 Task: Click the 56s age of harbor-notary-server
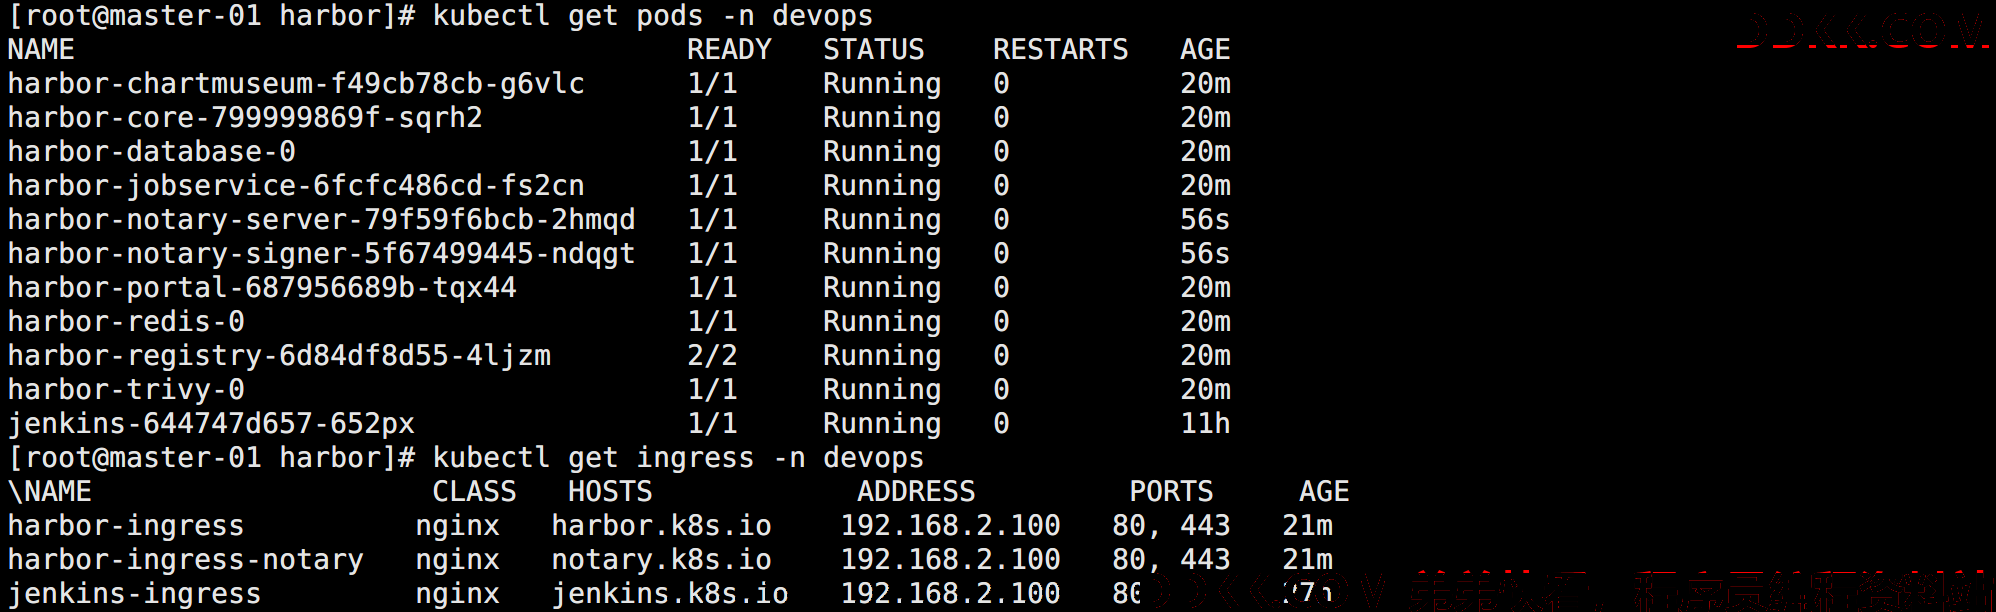1205,220
